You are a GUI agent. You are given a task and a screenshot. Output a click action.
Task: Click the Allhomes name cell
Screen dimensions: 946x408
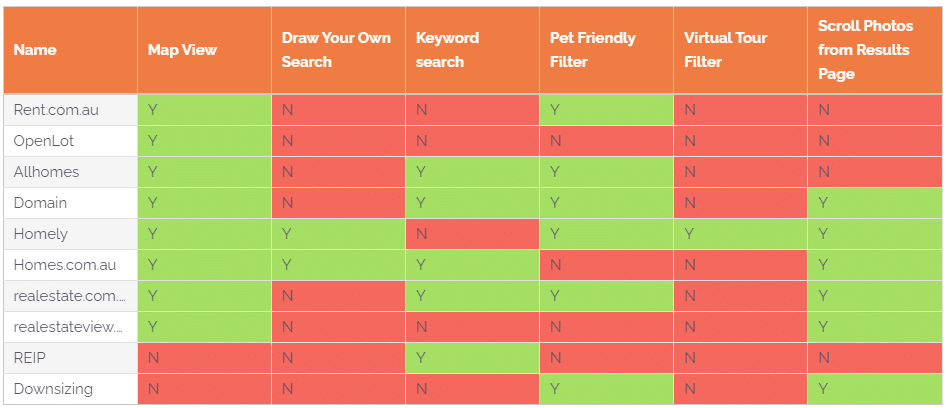(x=71, y=172)
